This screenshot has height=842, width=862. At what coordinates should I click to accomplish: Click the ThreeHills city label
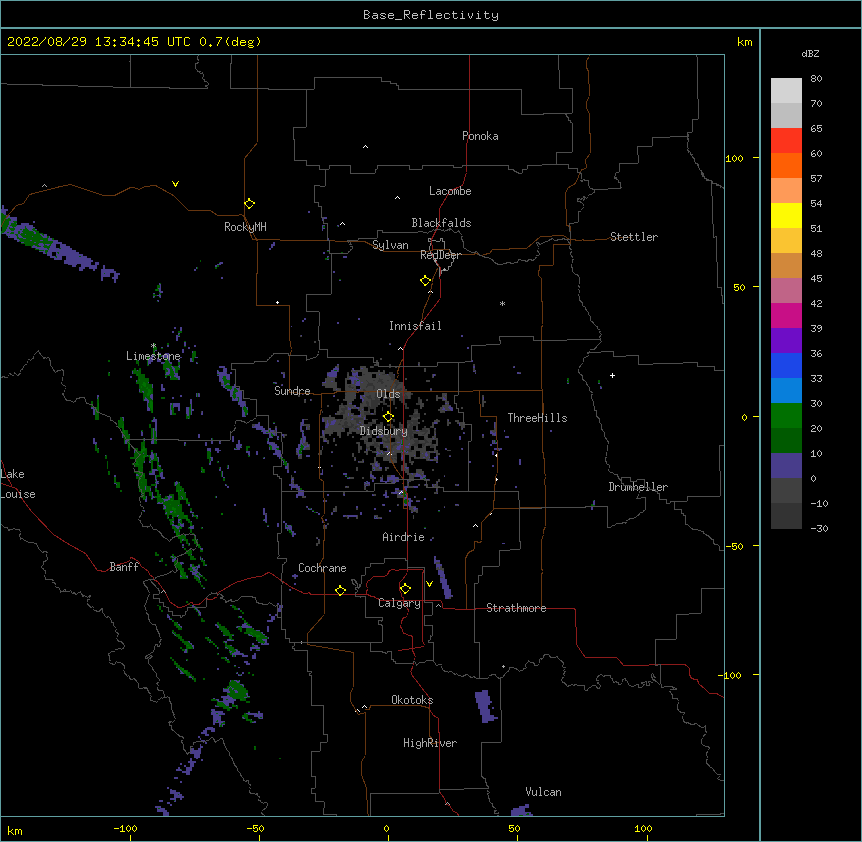(537, 418)
